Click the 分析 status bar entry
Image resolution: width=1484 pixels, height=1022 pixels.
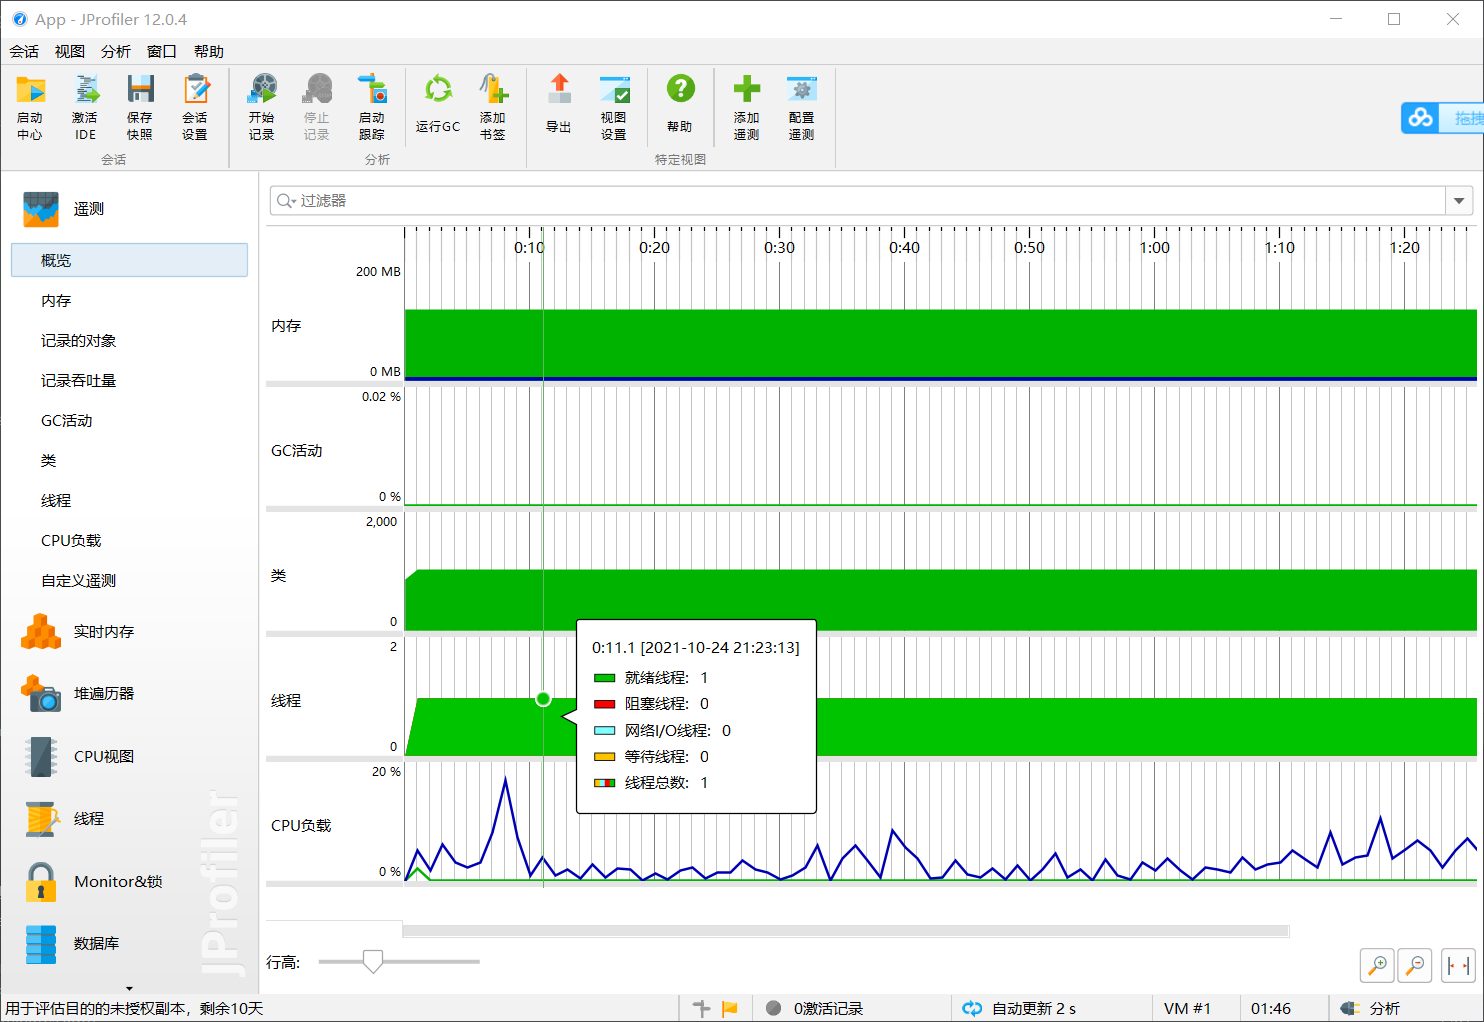point(1372,1009)
